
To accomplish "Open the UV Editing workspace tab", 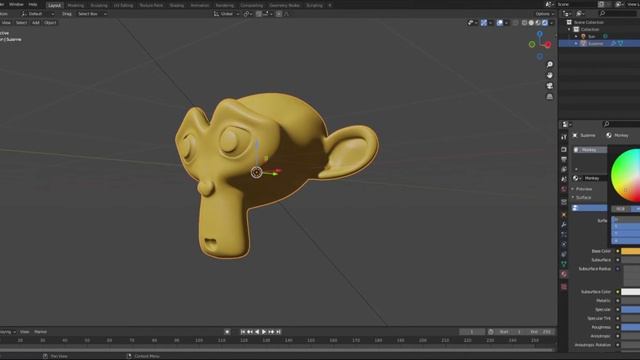I will pyautogui.click(x=123, y=5).
